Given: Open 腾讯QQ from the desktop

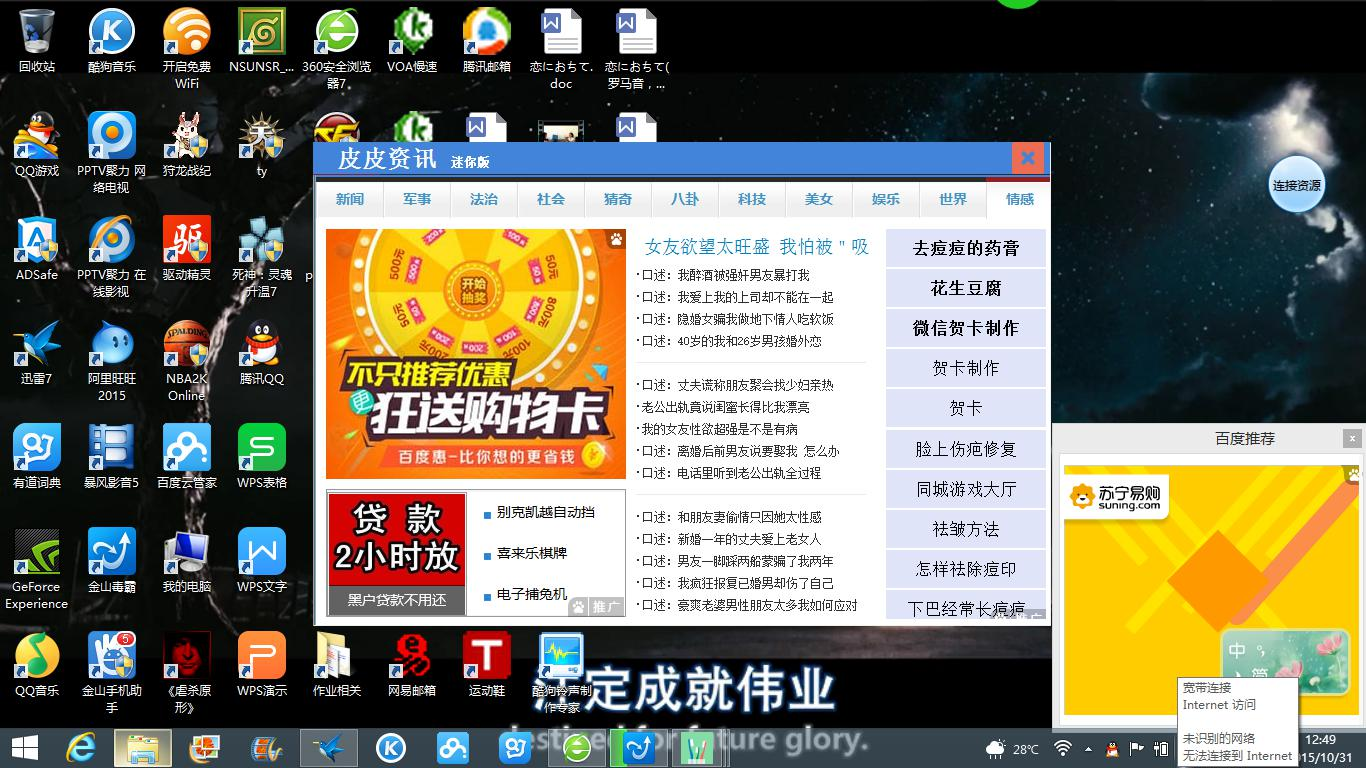Looking at the screenshot, I should click(261, 345).
